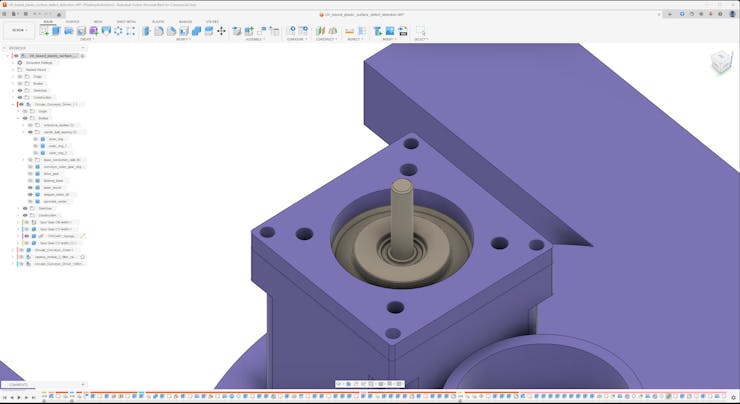Select the Measure tool
The width and height of the screenshot is (740, 404).
[350, 31]
